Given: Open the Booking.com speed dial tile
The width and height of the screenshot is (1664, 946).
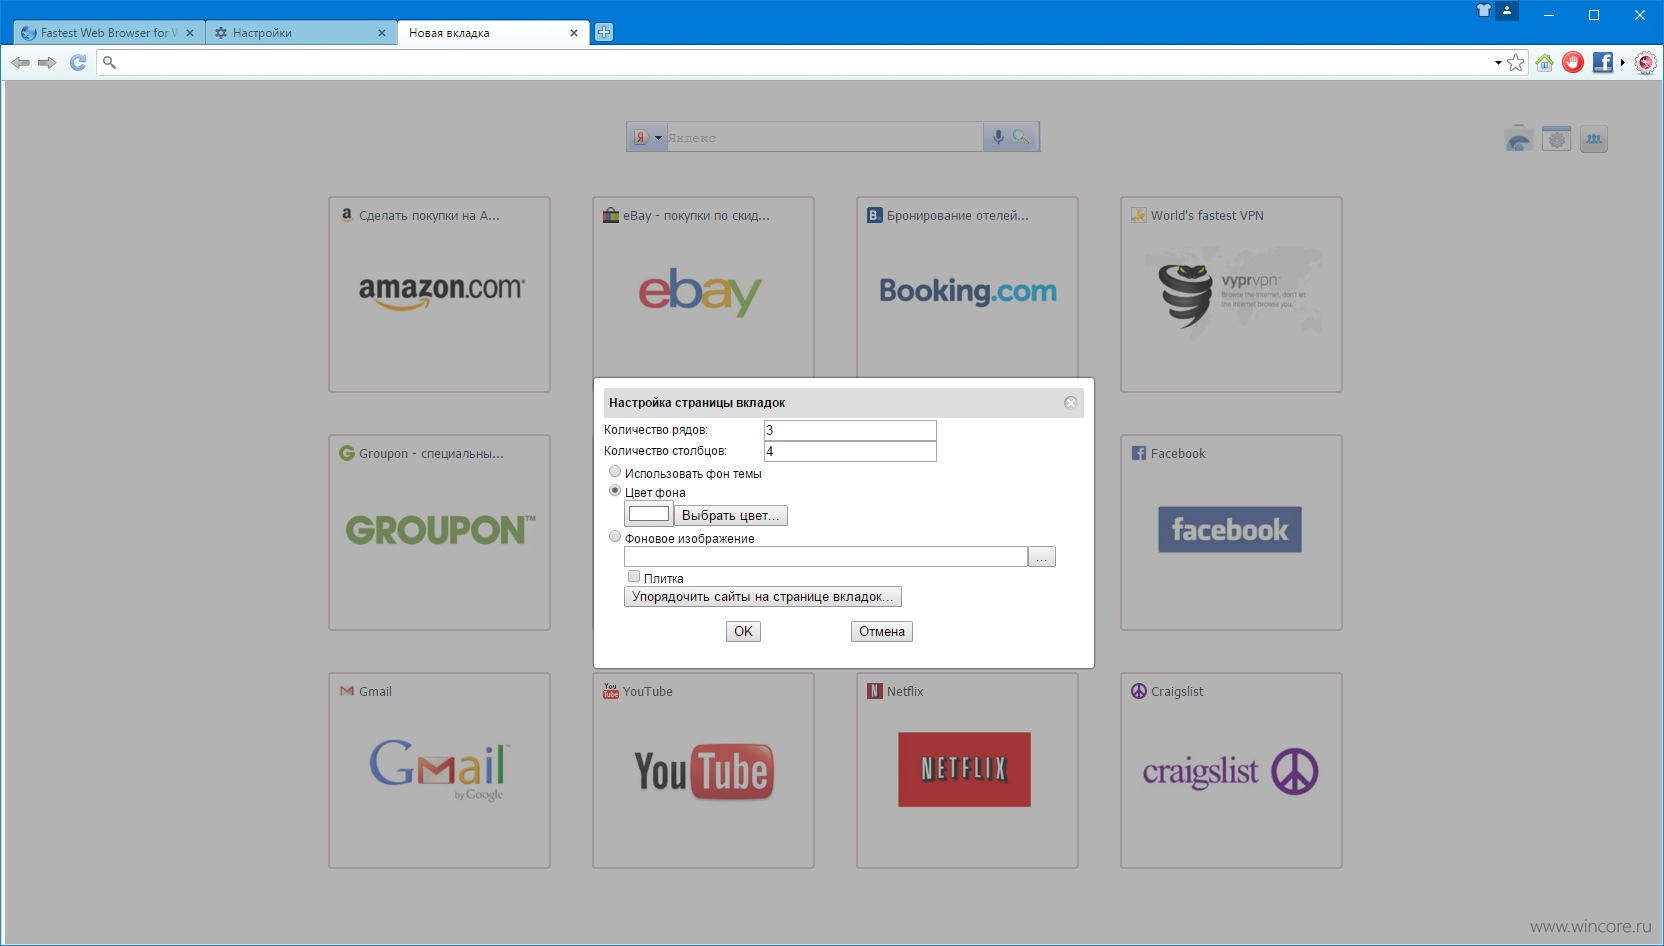Looking at the screenshot, I should point(967,287).
